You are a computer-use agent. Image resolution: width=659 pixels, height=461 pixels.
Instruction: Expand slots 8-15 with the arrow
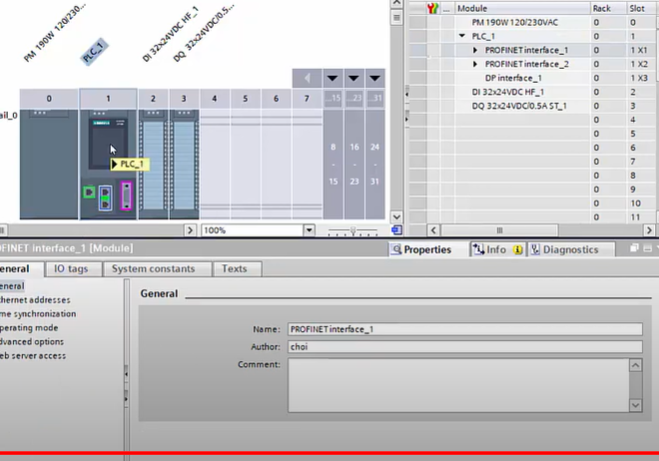point(332,78)
